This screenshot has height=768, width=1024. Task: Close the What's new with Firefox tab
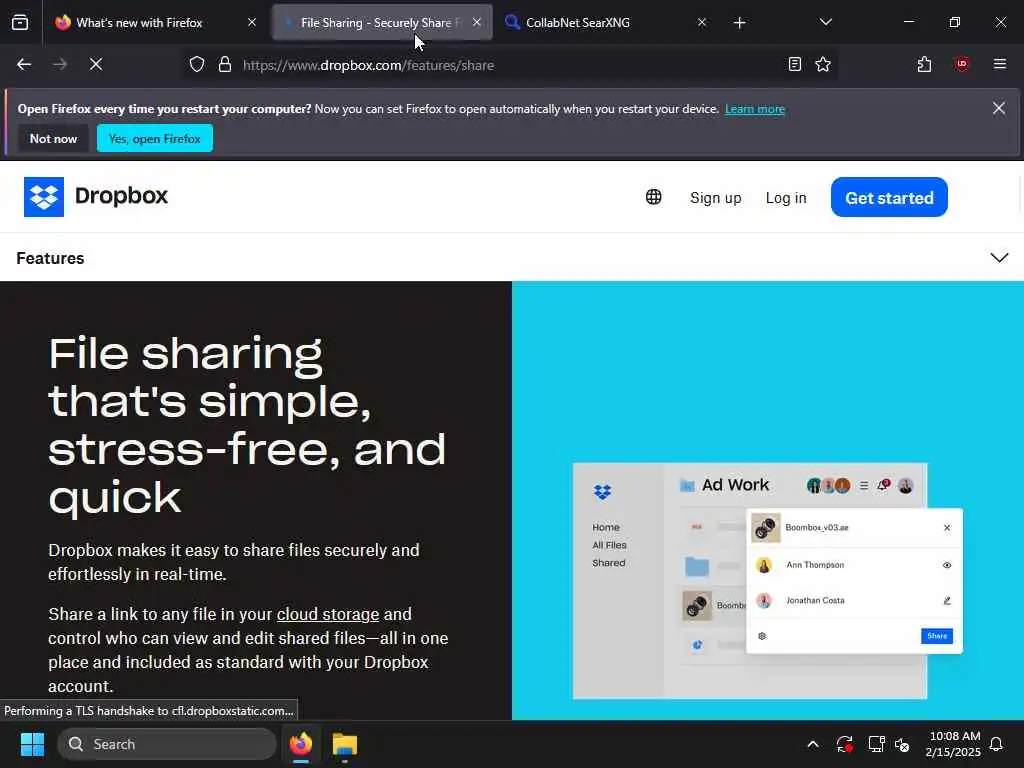click(251, 22)
